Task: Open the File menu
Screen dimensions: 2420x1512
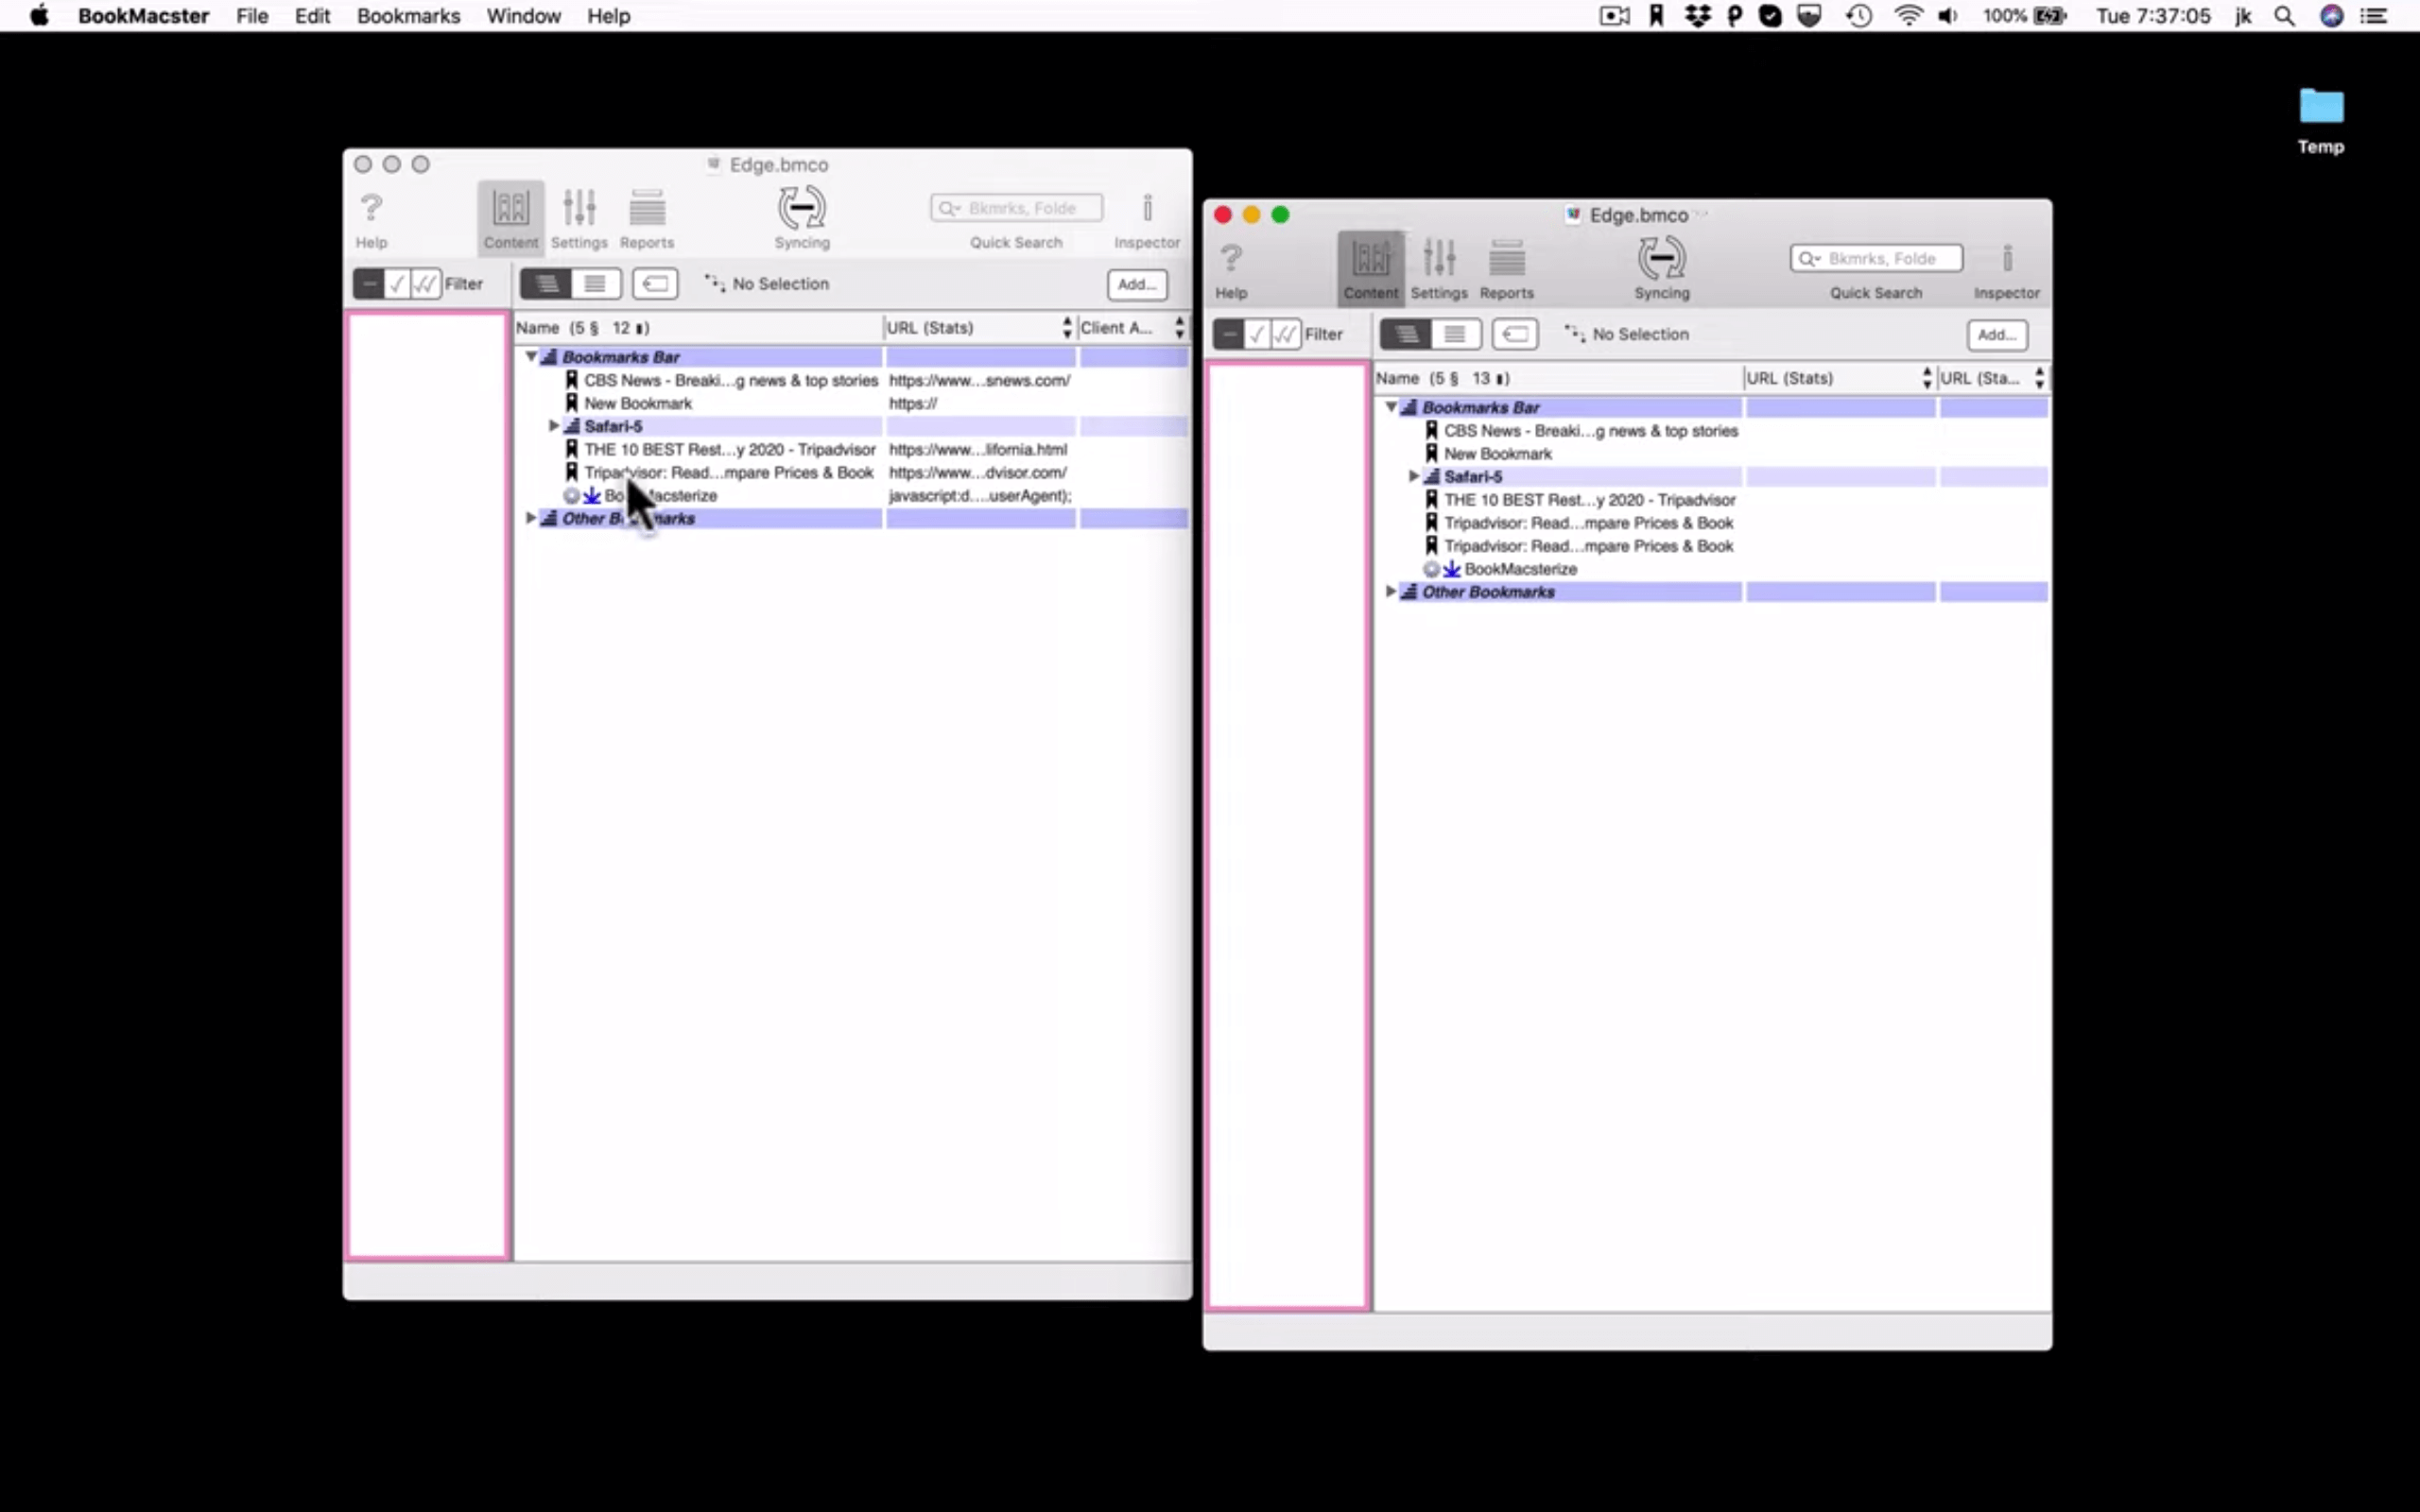Action: 252,16
